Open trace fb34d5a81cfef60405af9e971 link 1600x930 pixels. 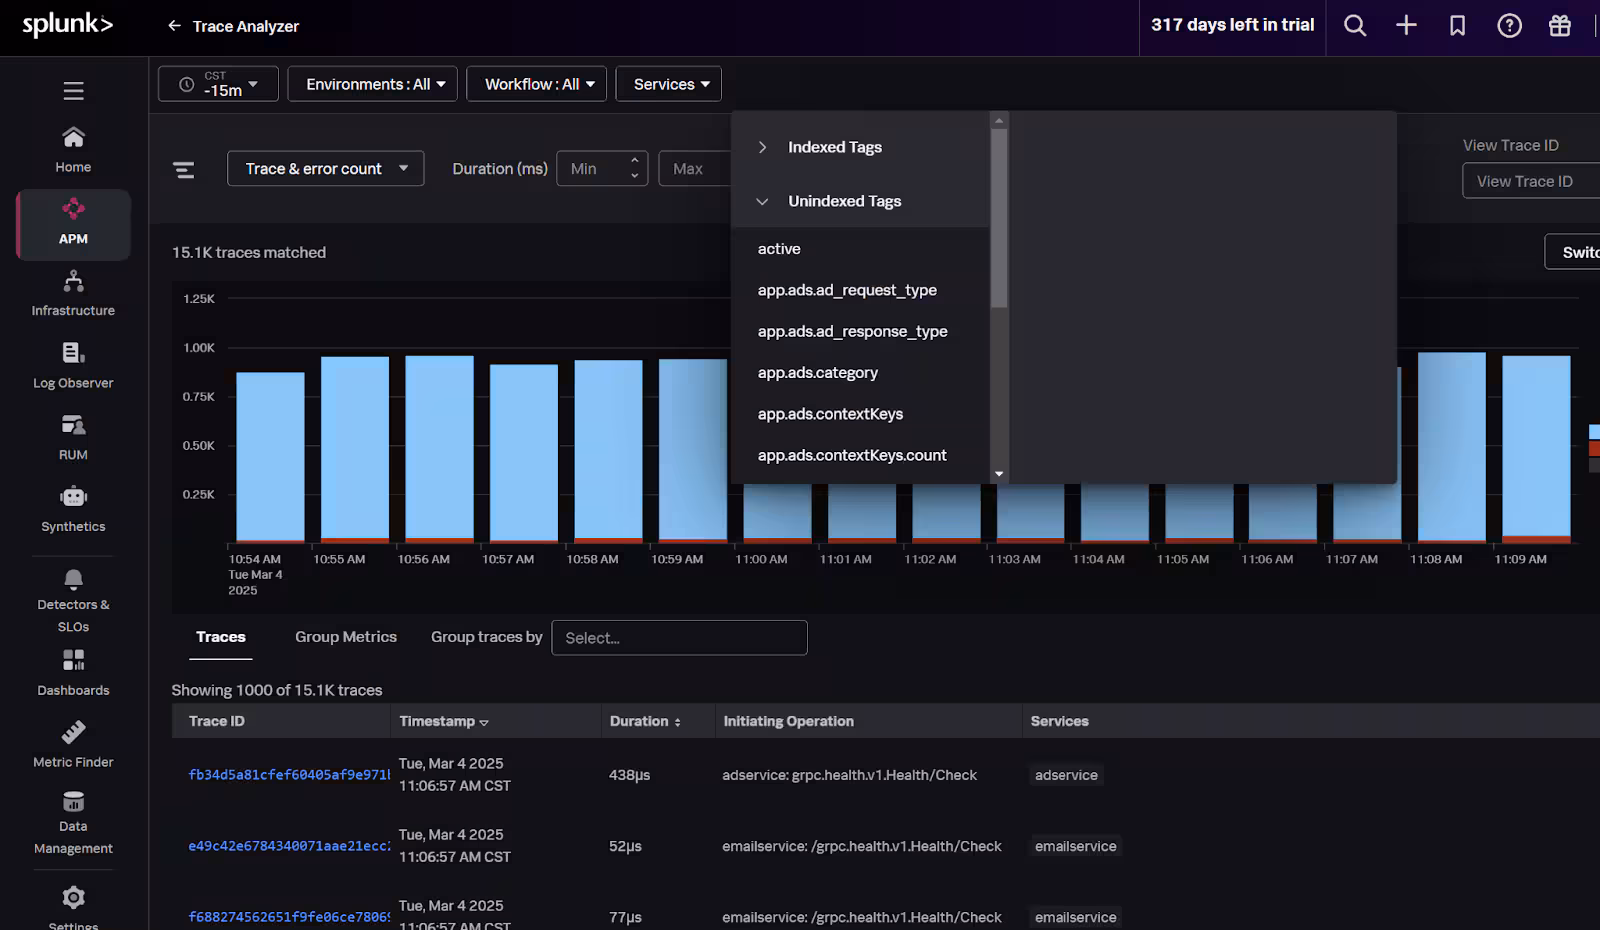(288, 775)
